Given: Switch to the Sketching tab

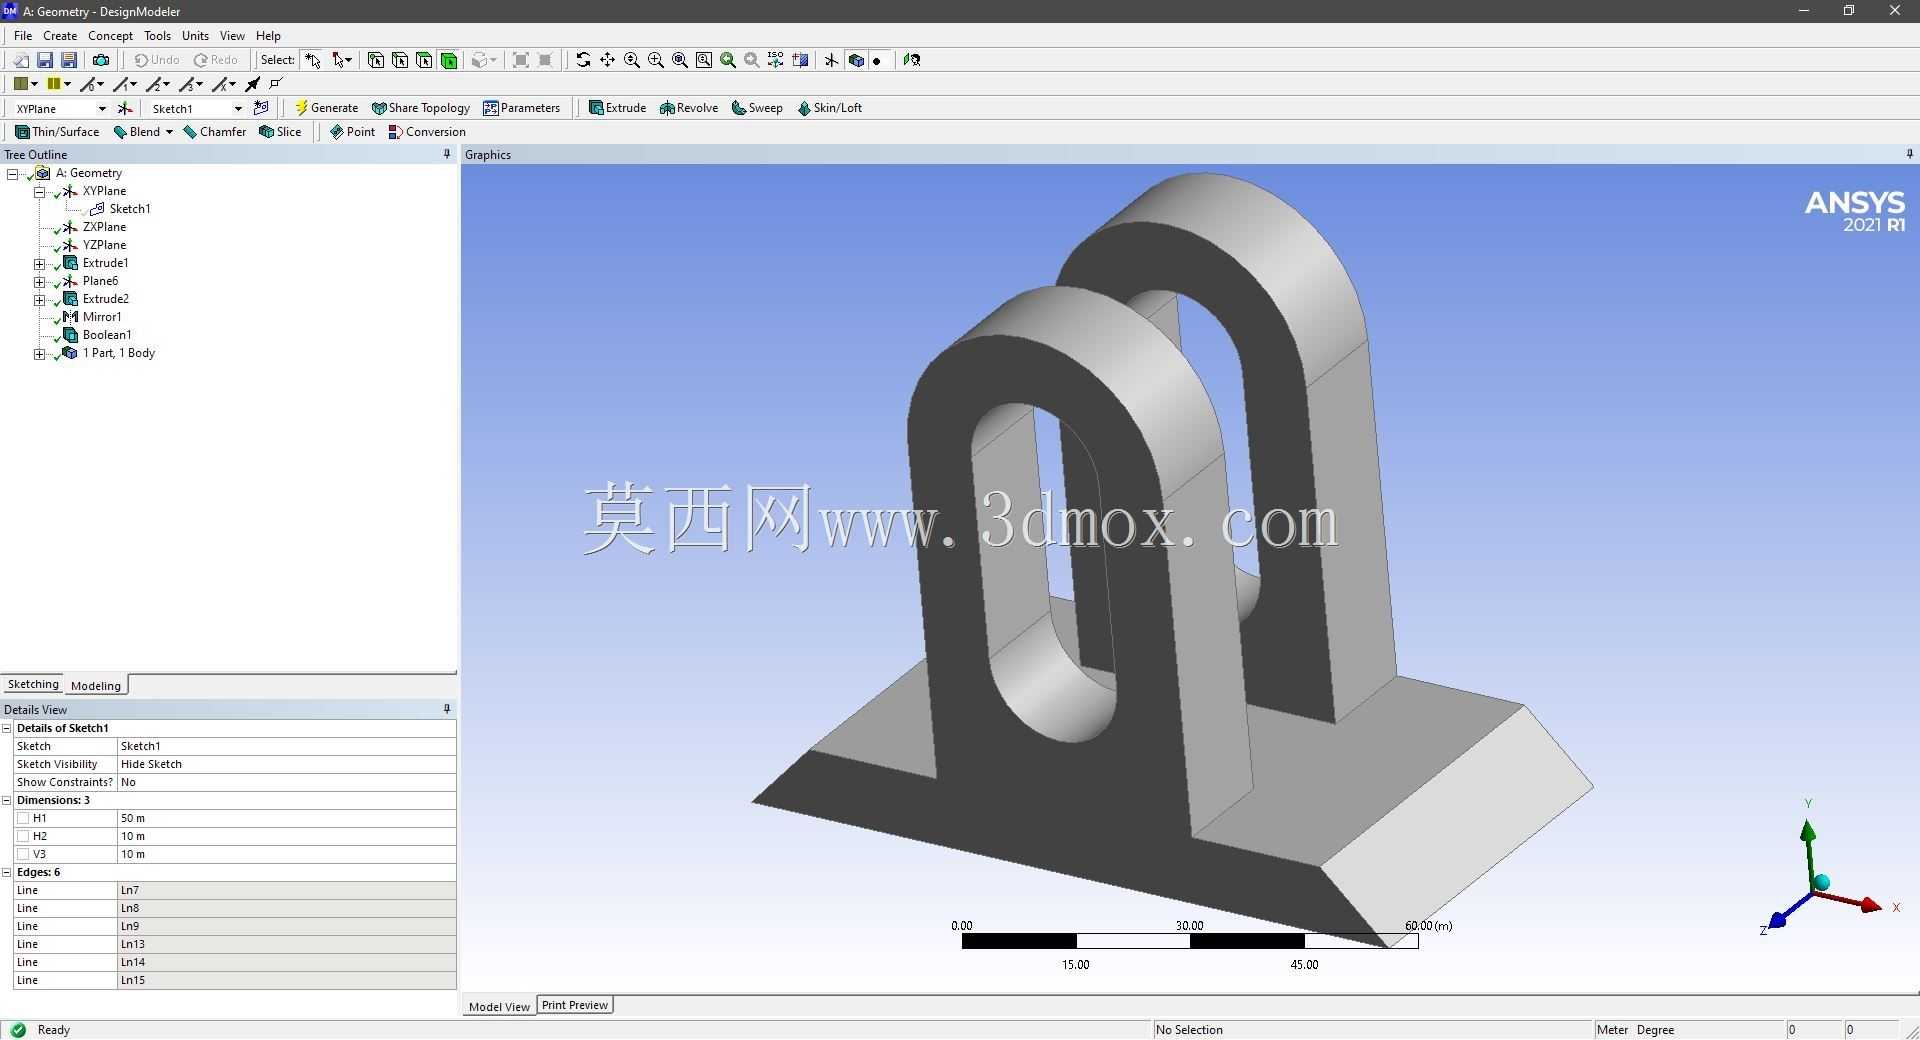Looking at the screenshot, I should 33,684.
